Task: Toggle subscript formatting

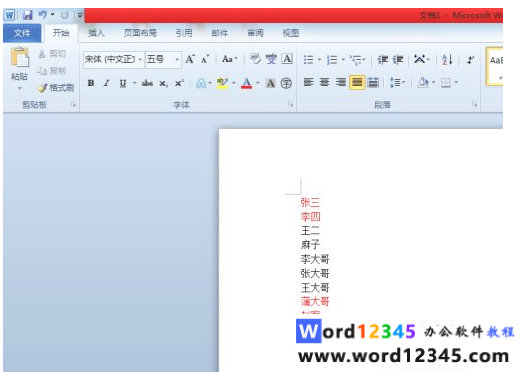Action: [x=163, y=83]
